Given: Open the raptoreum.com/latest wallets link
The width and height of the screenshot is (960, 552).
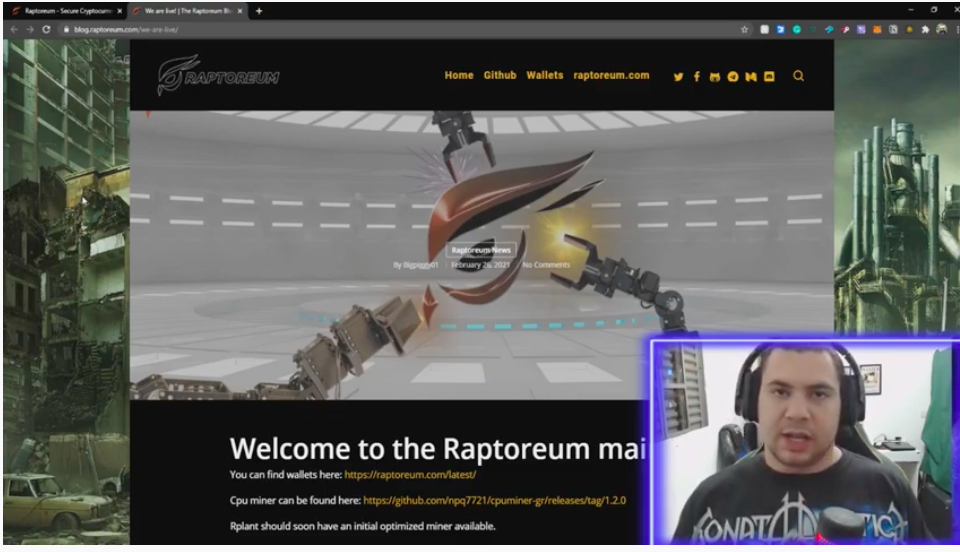Looking at the screenshot, I should [x=410, y=474].
